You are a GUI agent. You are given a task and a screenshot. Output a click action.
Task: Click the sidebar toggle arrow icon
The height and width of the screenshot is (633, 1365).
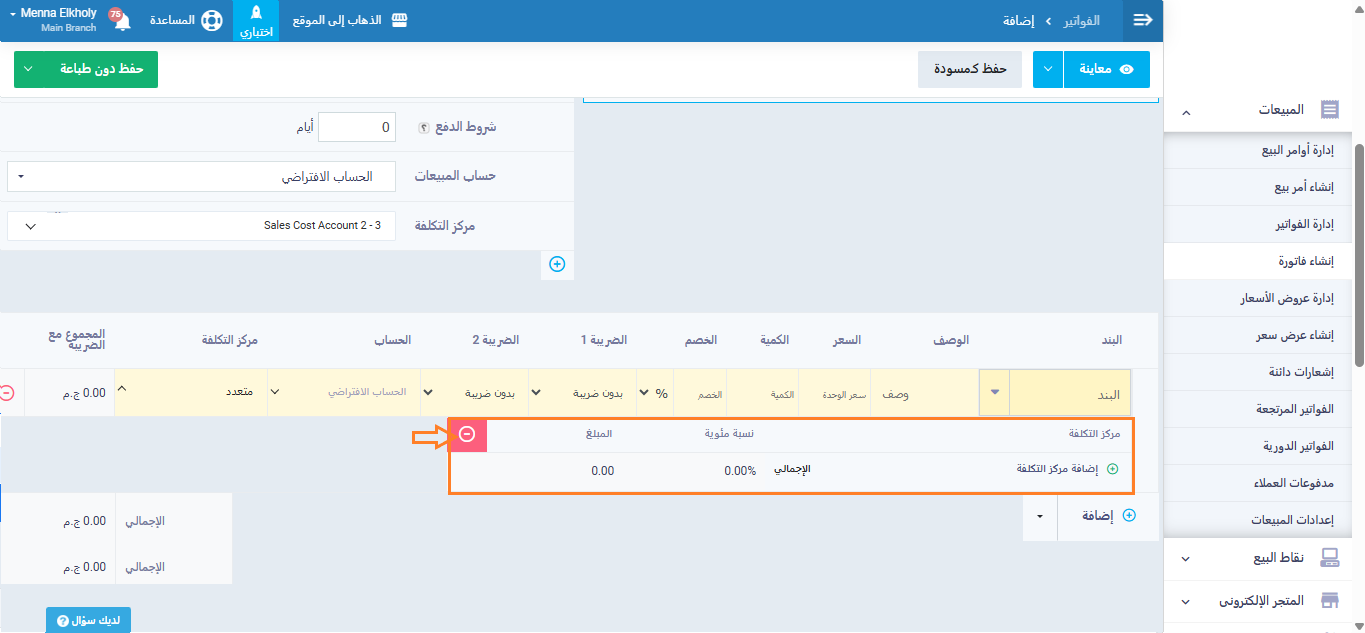point(1143,21)
